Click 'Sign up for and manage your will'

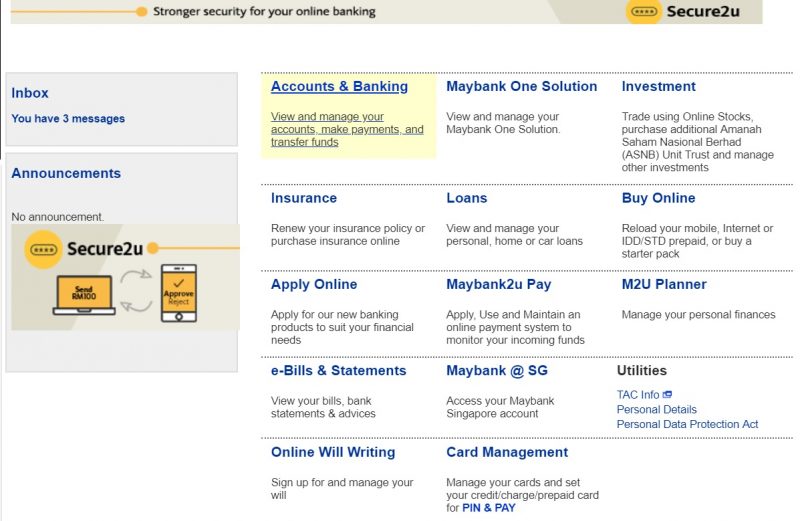342,488
